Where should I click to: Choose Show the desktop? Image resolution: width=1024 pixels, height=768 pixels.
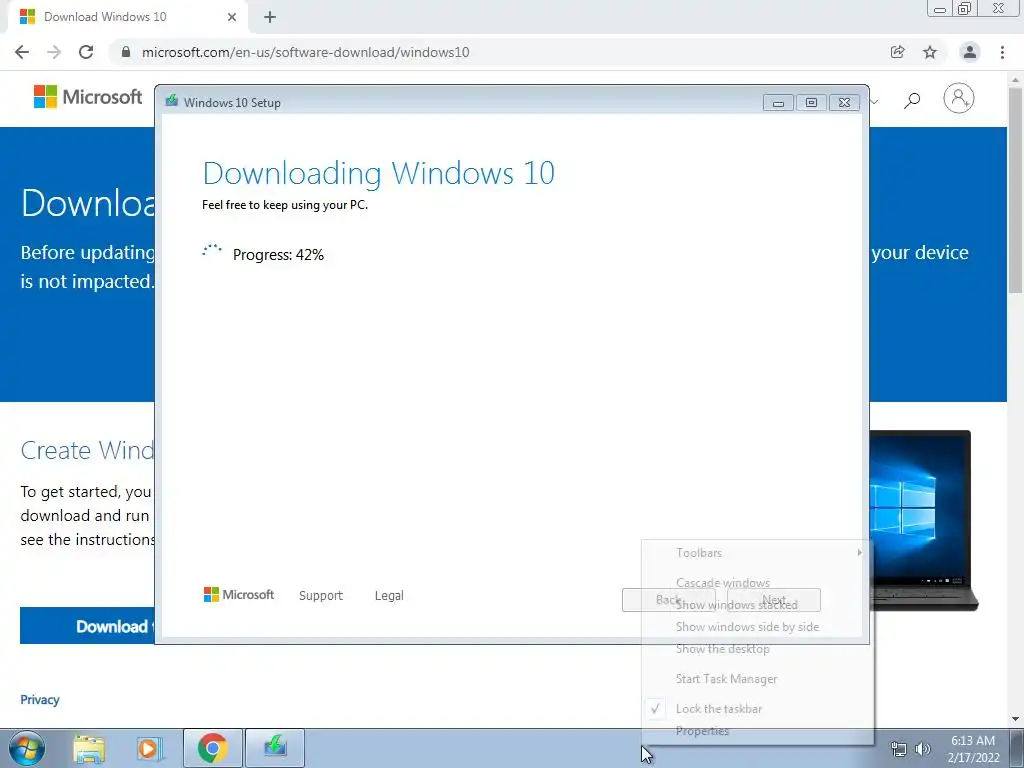(x=758, y=649)
